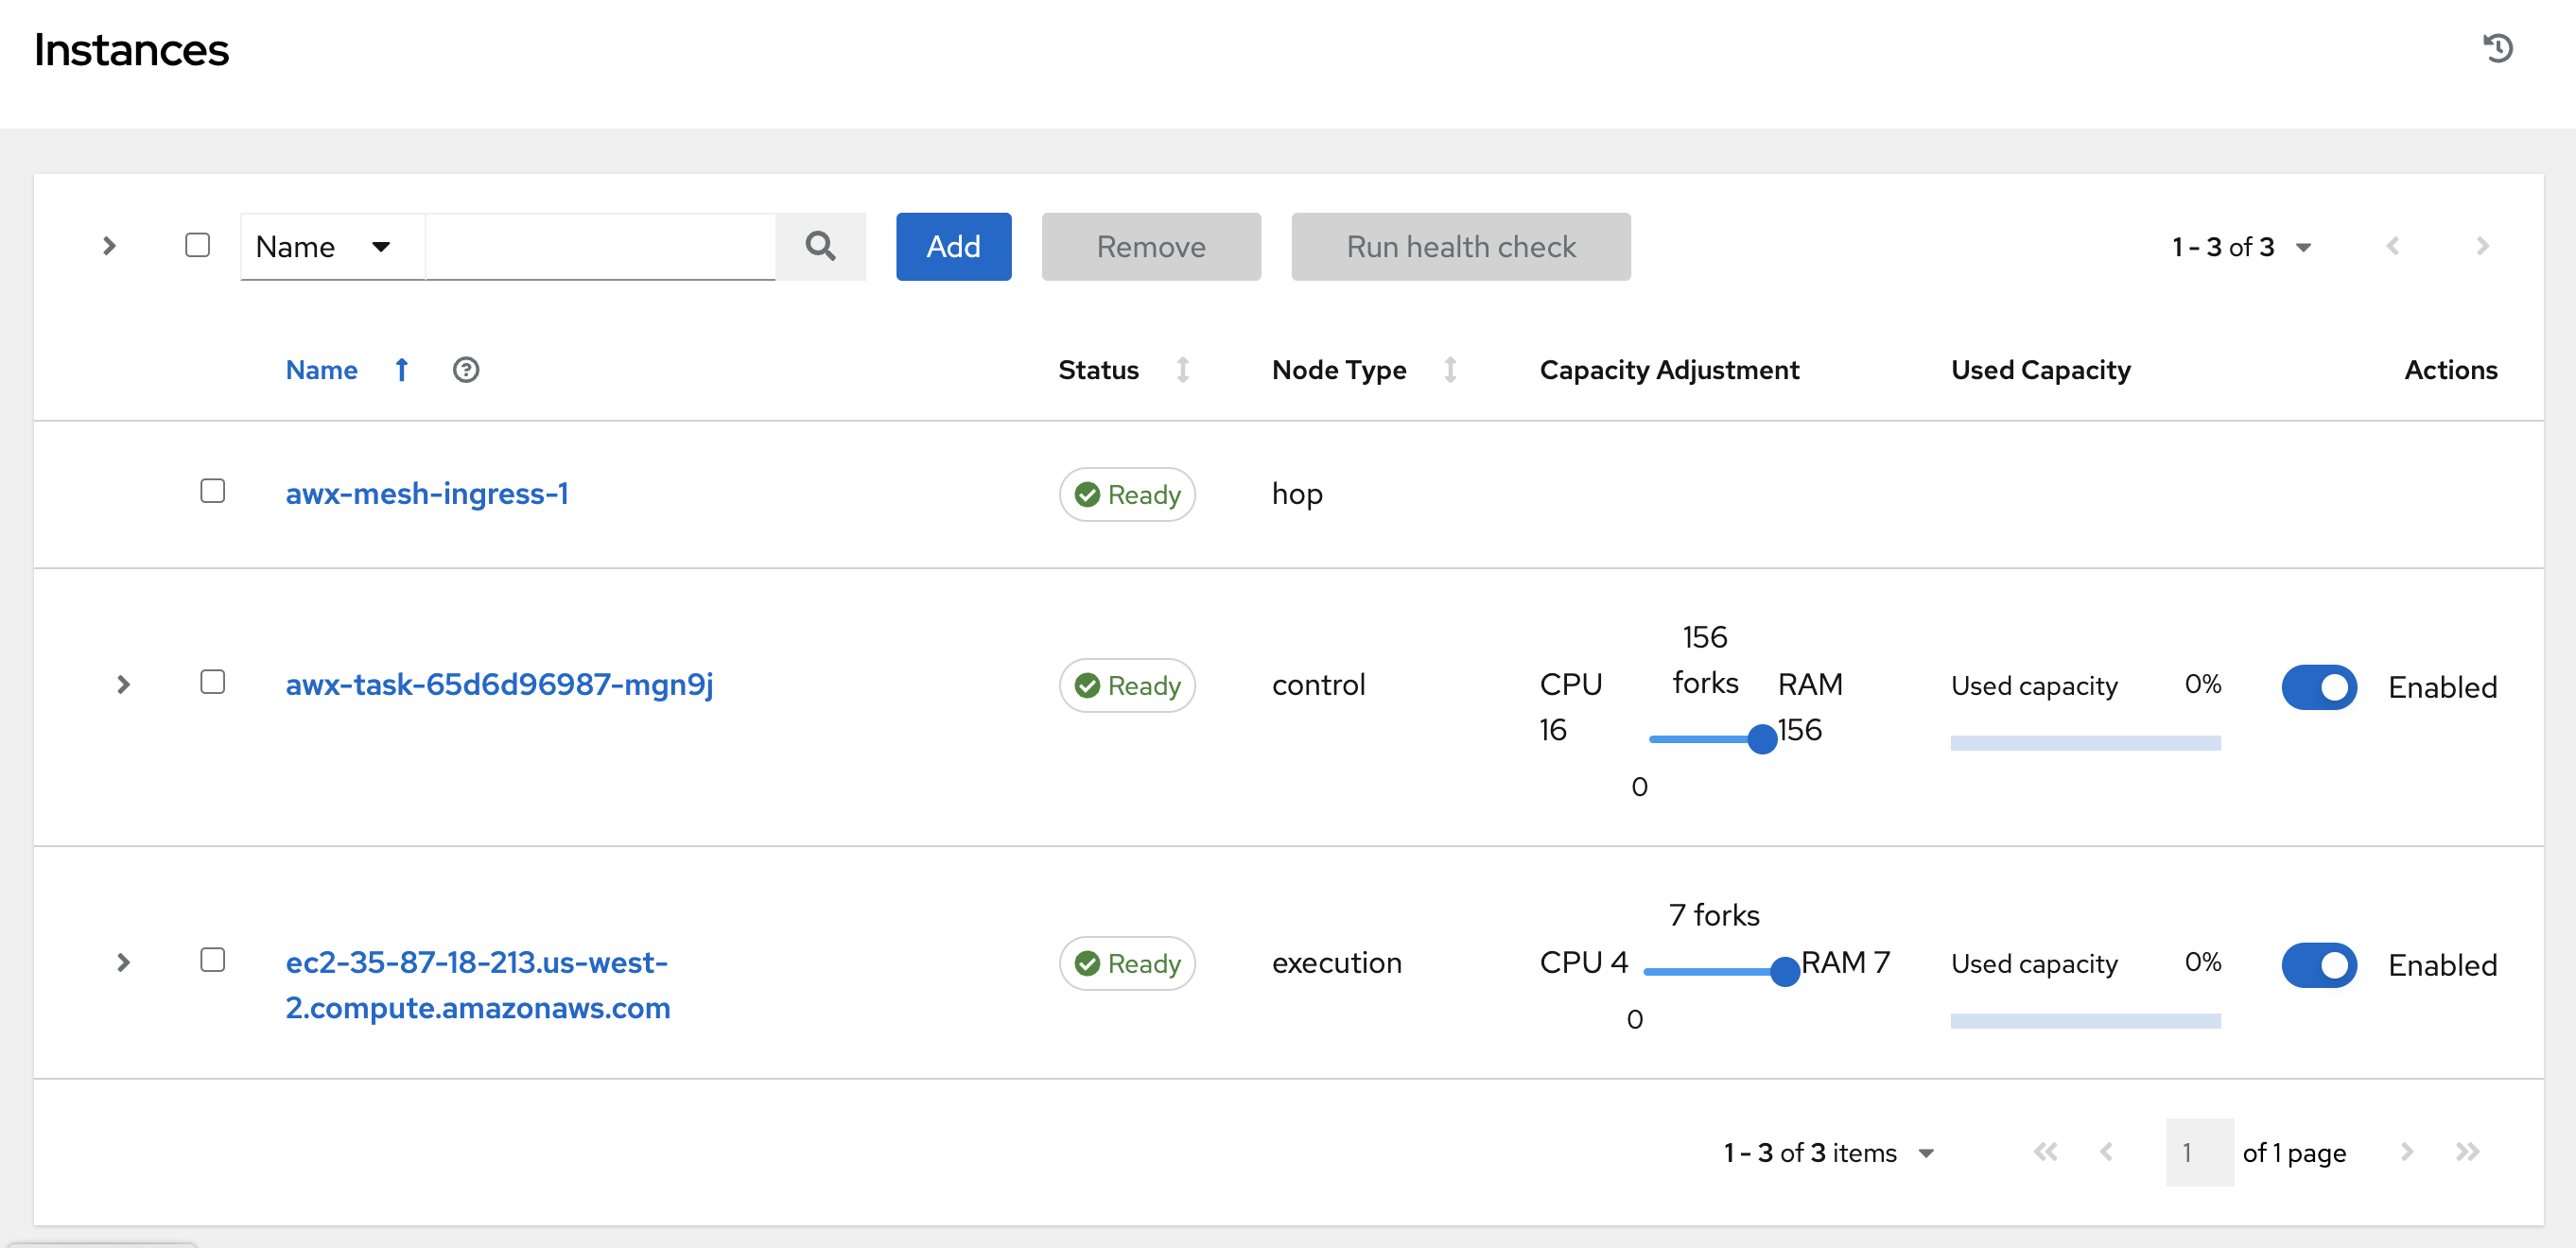
Task: Open the help tooltip beside Name column
Action: tap(466, 369)
